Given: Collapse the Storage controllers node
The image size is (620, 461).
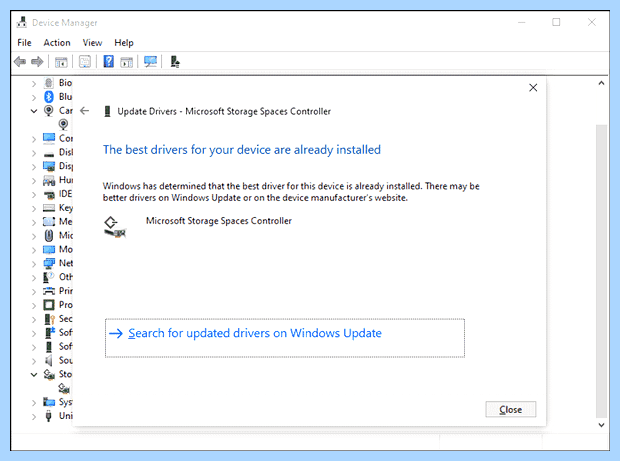Looking at the screenshot, I should click(34, 374).
